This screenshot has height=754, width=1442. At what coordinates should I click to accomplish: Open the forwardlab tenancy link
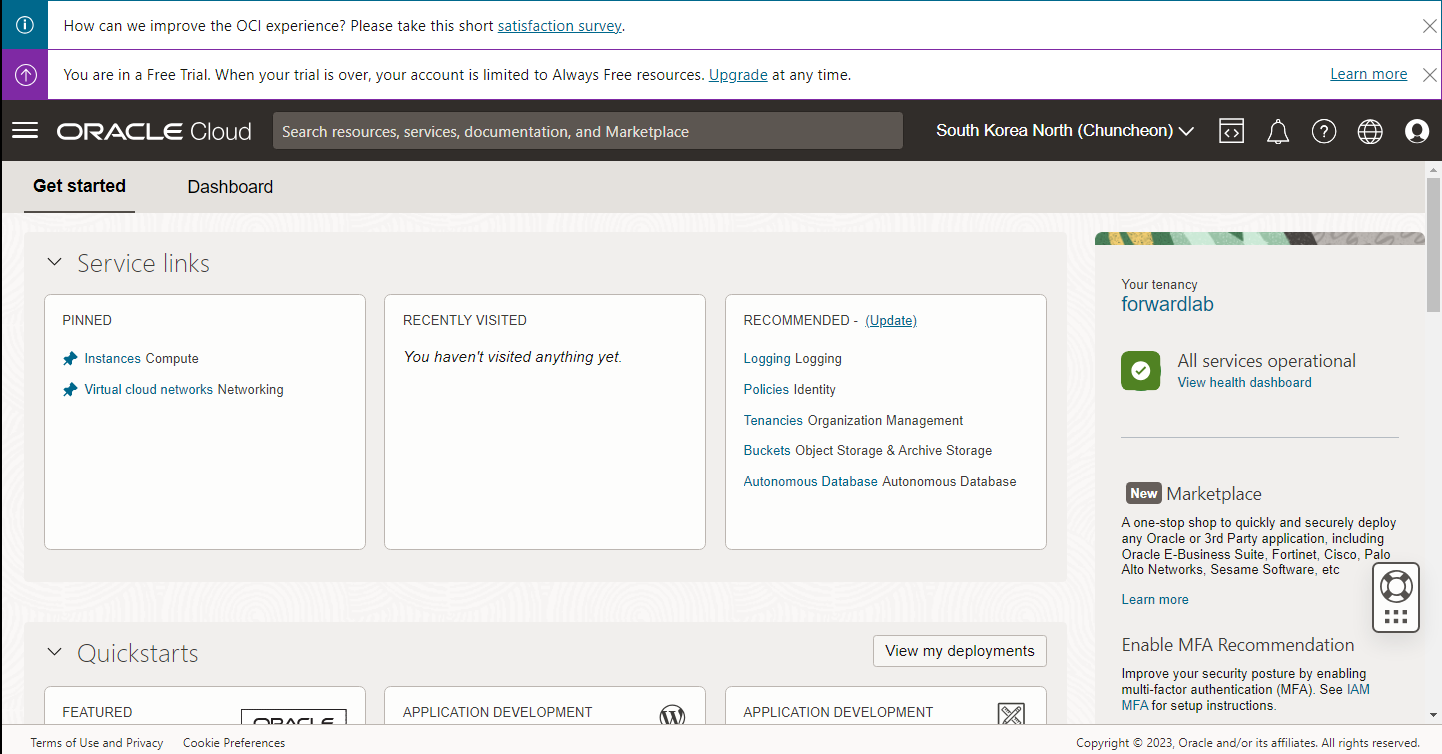point(1167,304)
